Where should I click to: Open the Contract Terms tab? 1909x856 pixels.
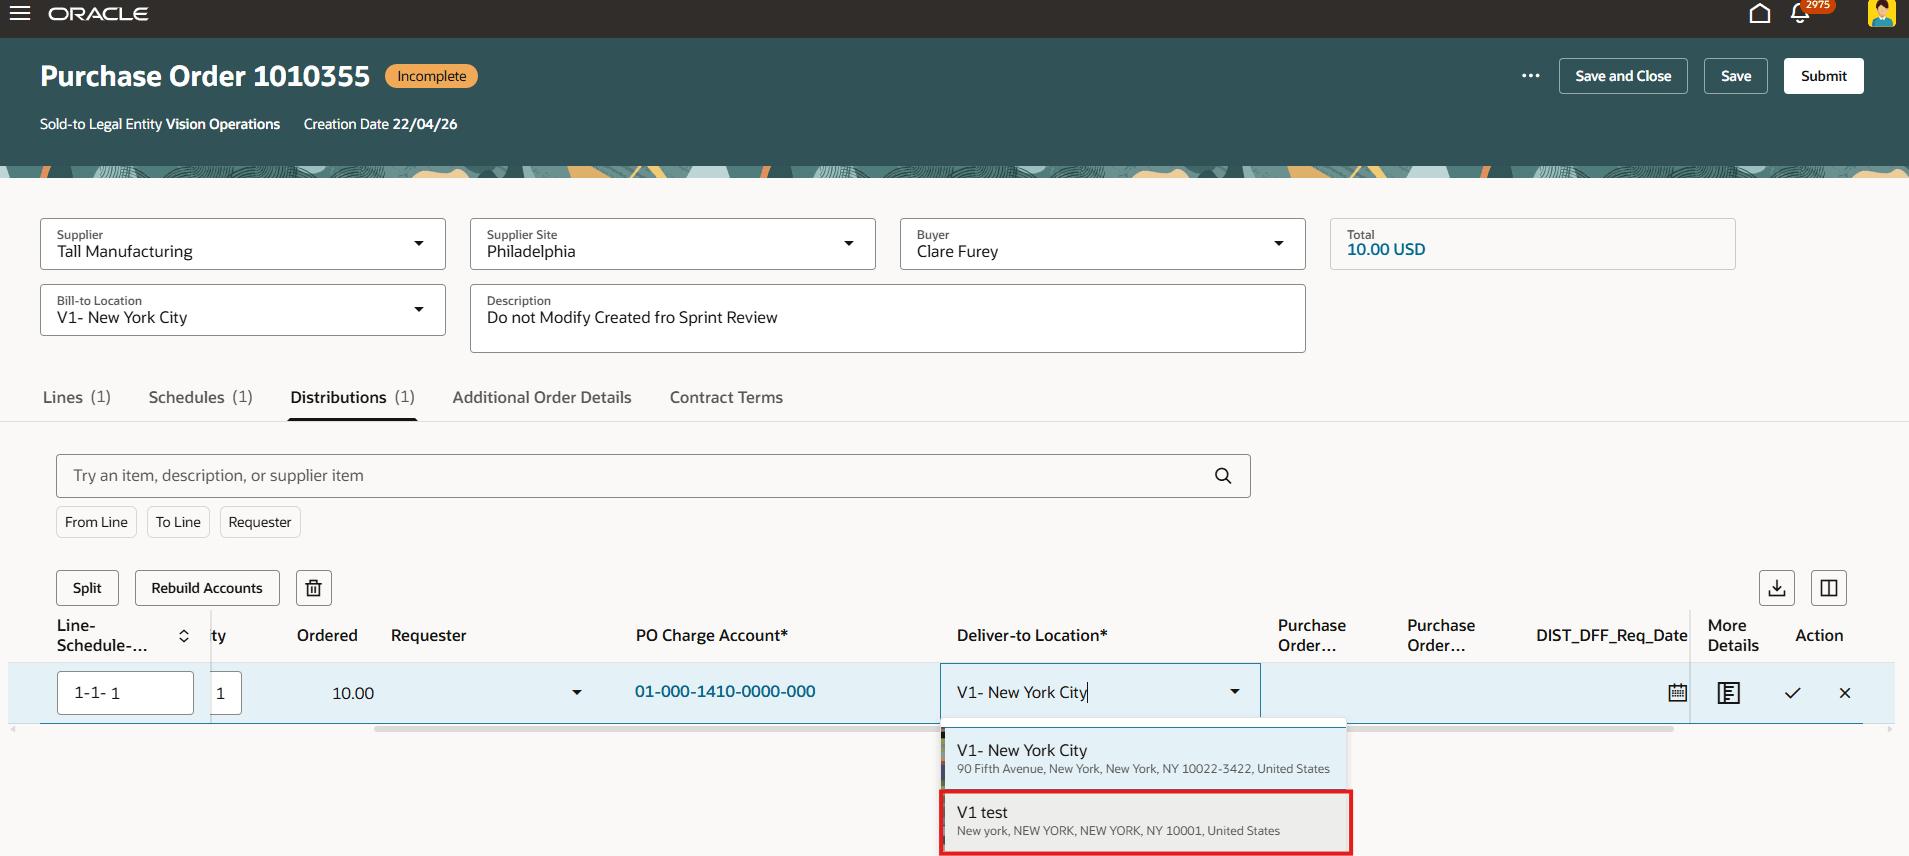click(726, 397)
